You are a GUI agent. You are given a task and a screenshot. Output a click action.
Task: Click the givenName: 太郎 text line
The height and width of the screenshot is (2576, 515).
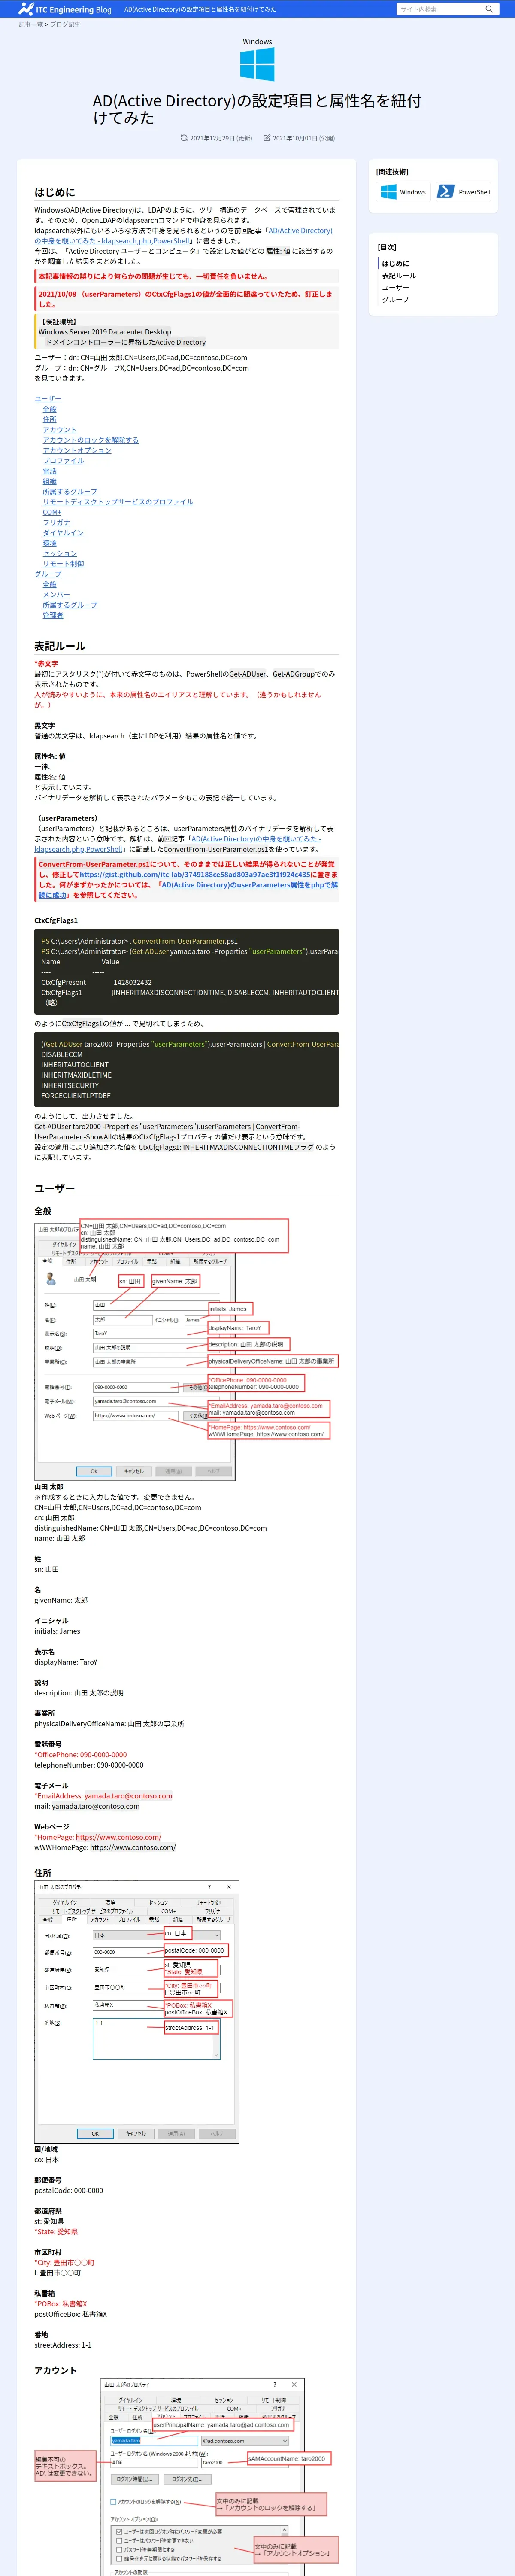(x=61, y=1600)
